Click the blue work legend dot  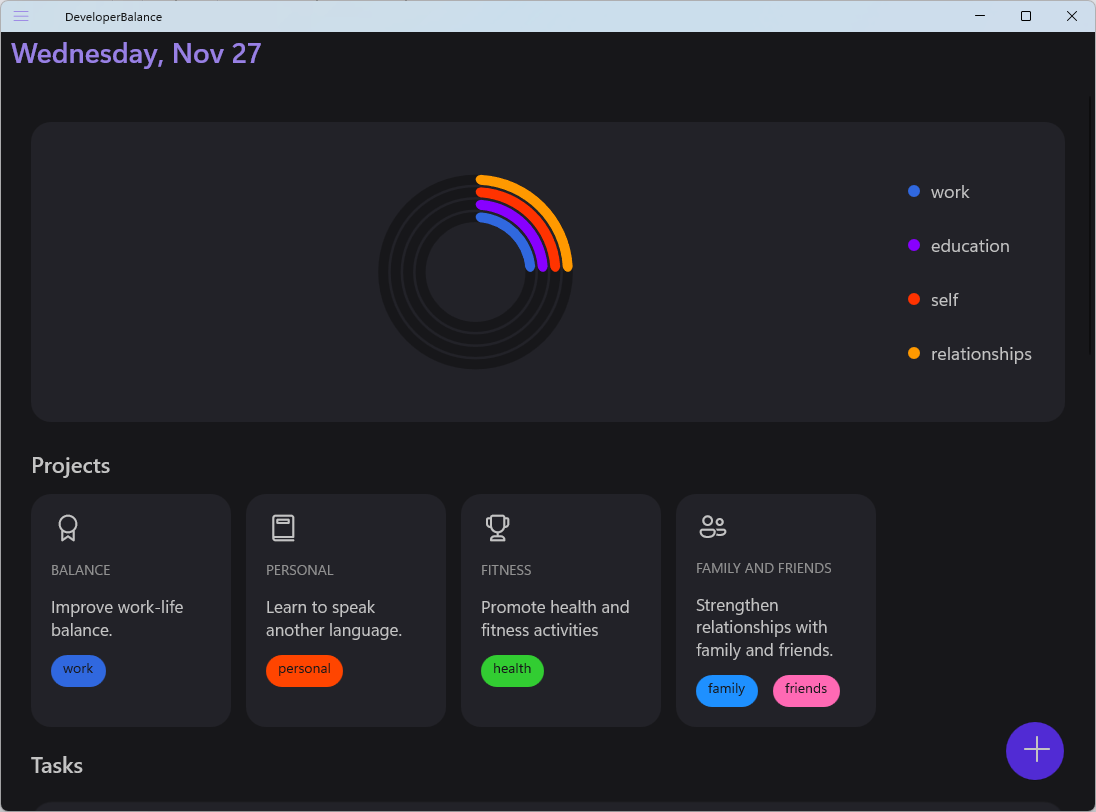click(x=915, y=191)
